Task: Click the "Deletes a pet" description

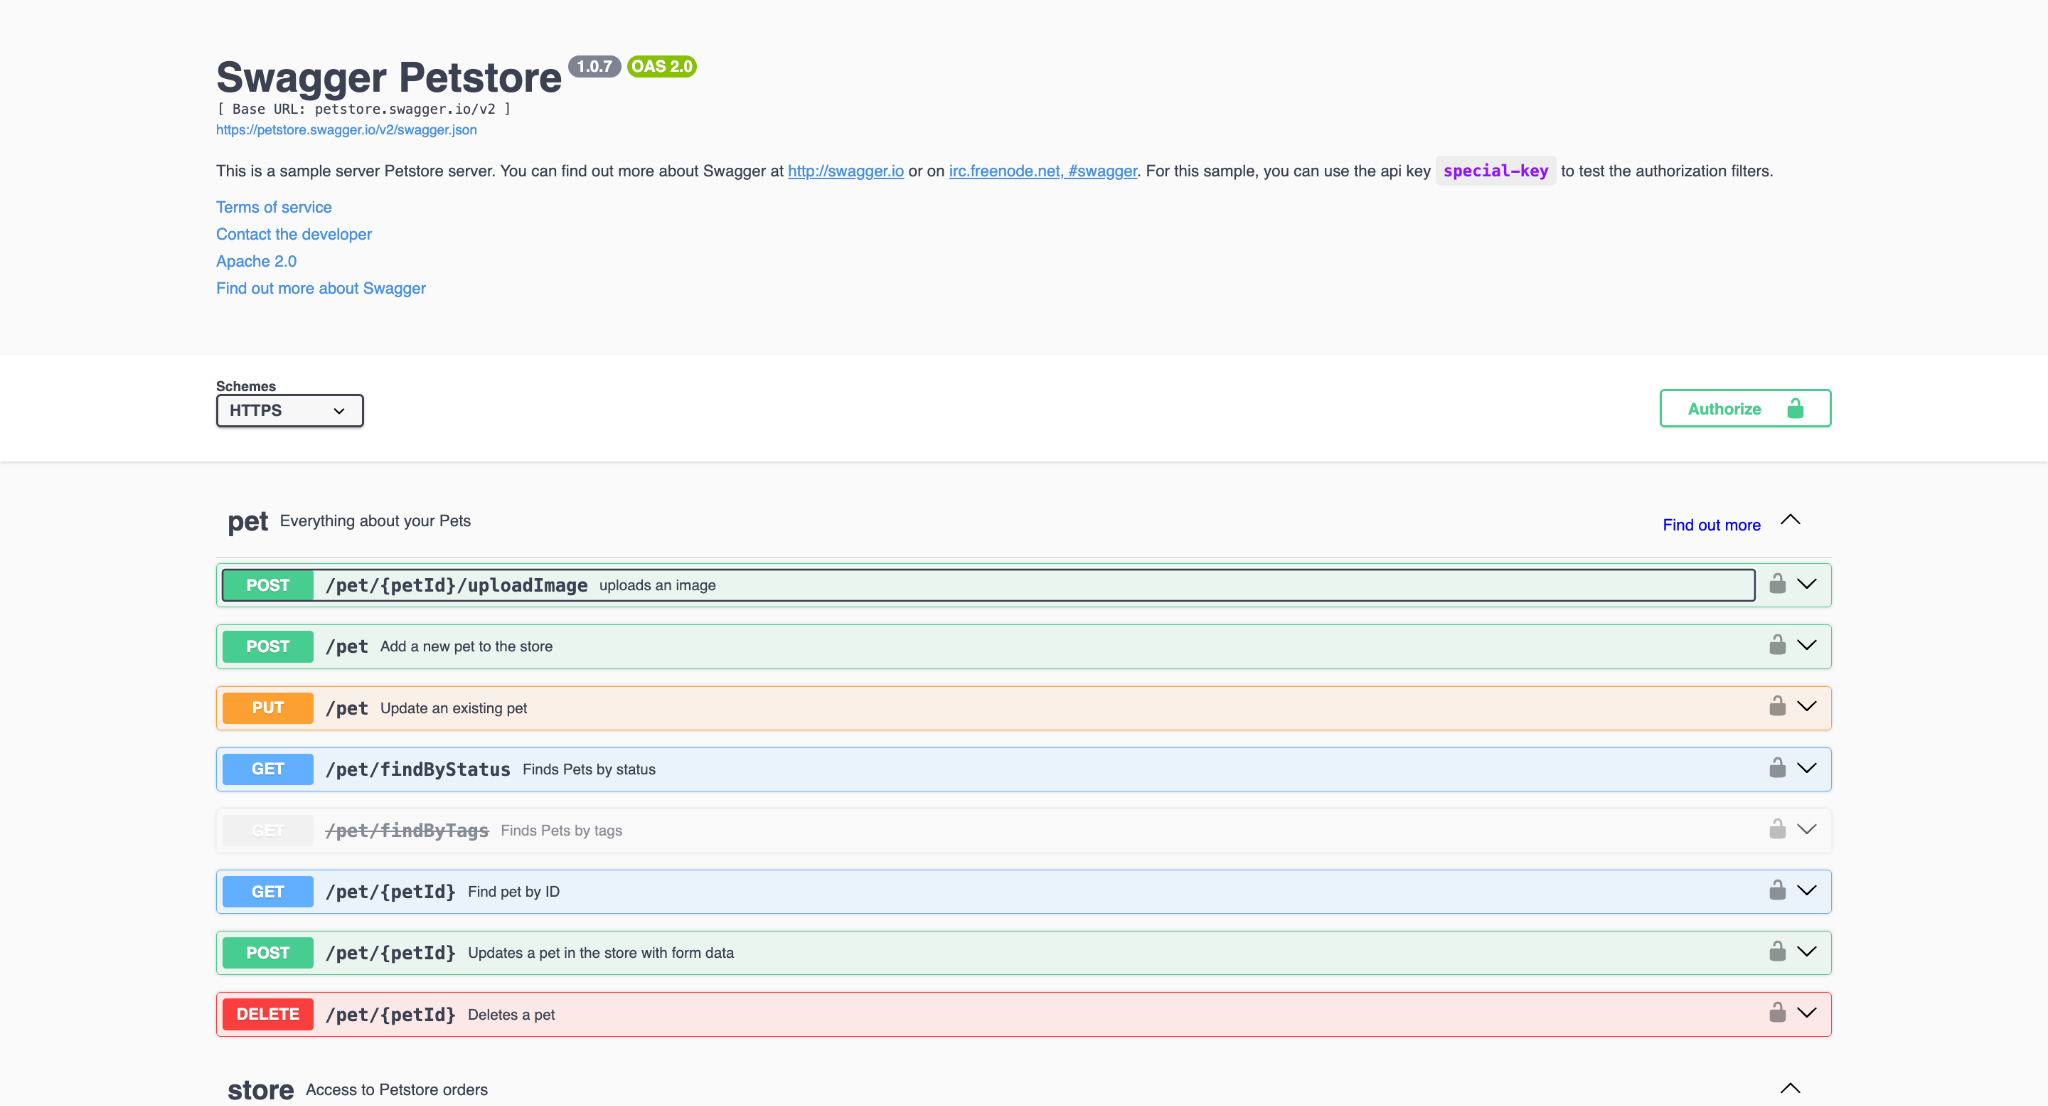Action: (511, 1015)
